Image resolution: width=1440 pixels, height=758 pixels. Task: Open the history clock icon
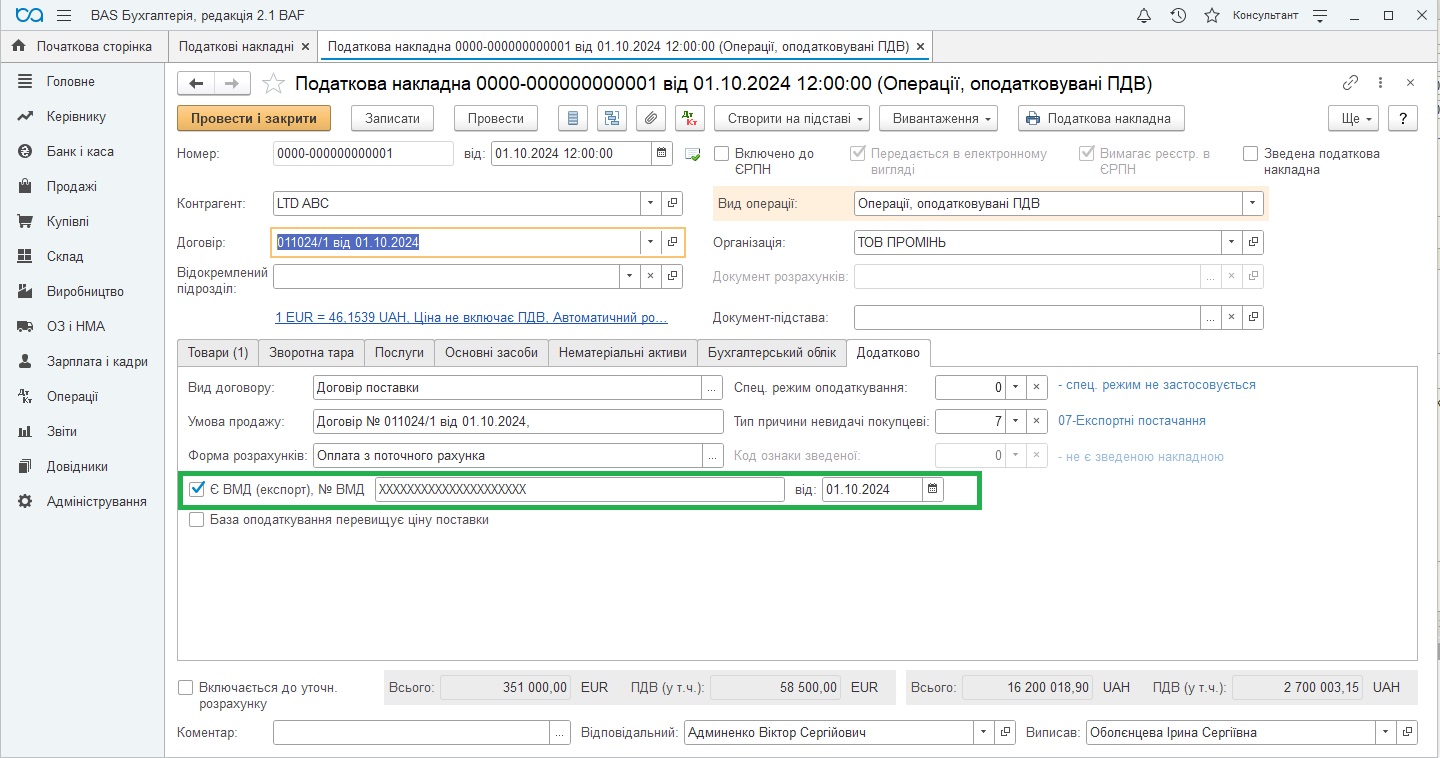[1178, 15]
